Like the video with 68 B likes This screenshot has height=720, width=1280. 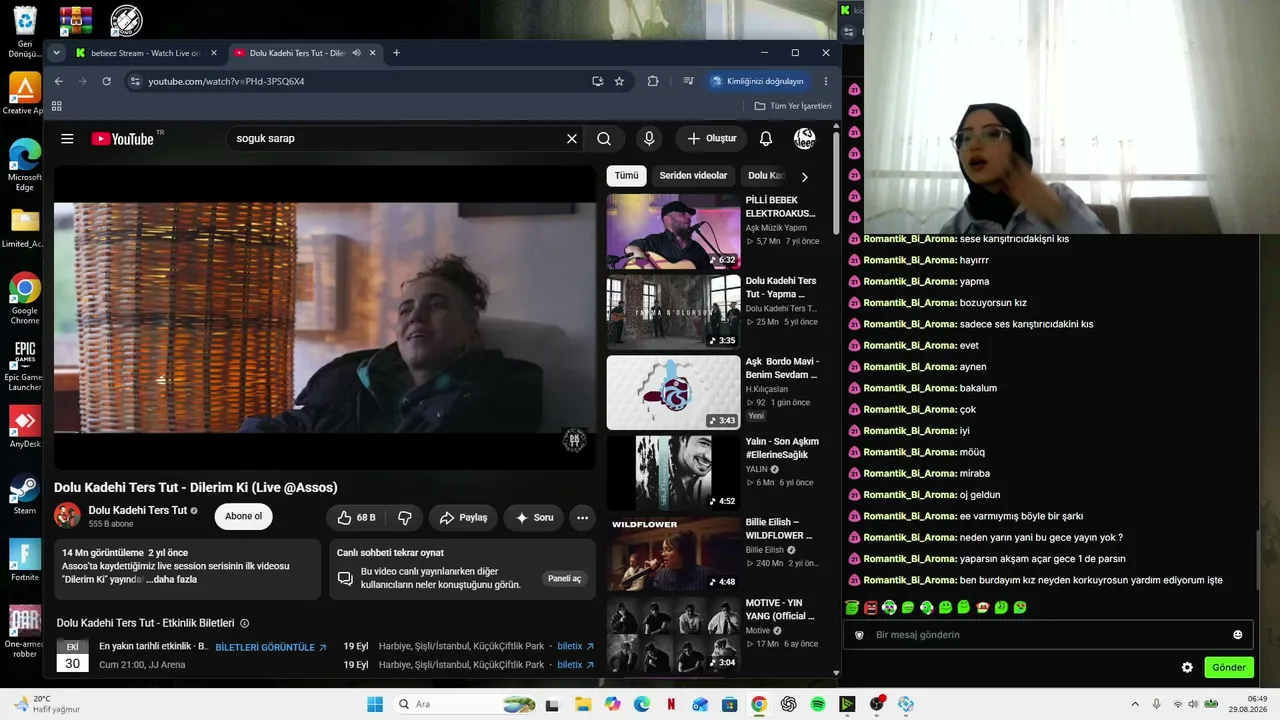coord(355,517)
